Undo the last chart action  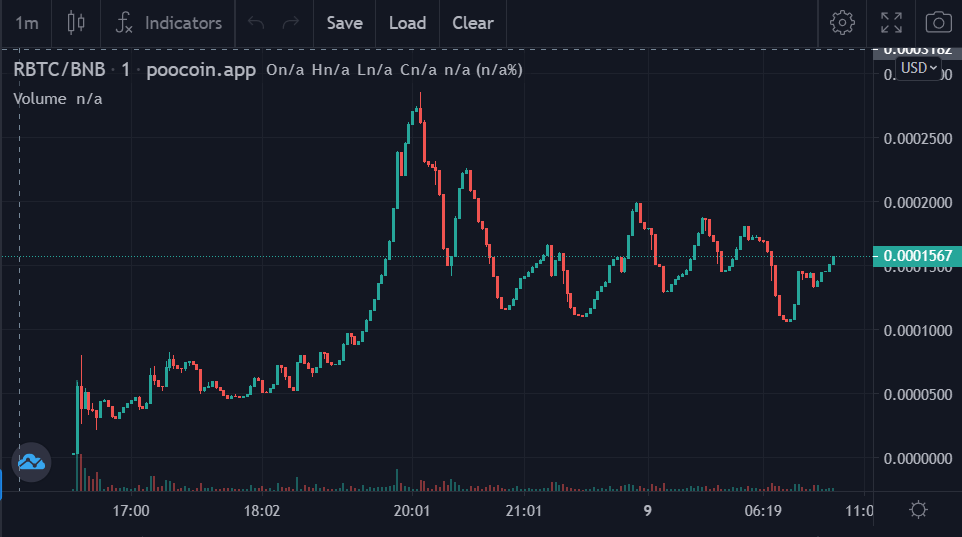click(256, 23)
